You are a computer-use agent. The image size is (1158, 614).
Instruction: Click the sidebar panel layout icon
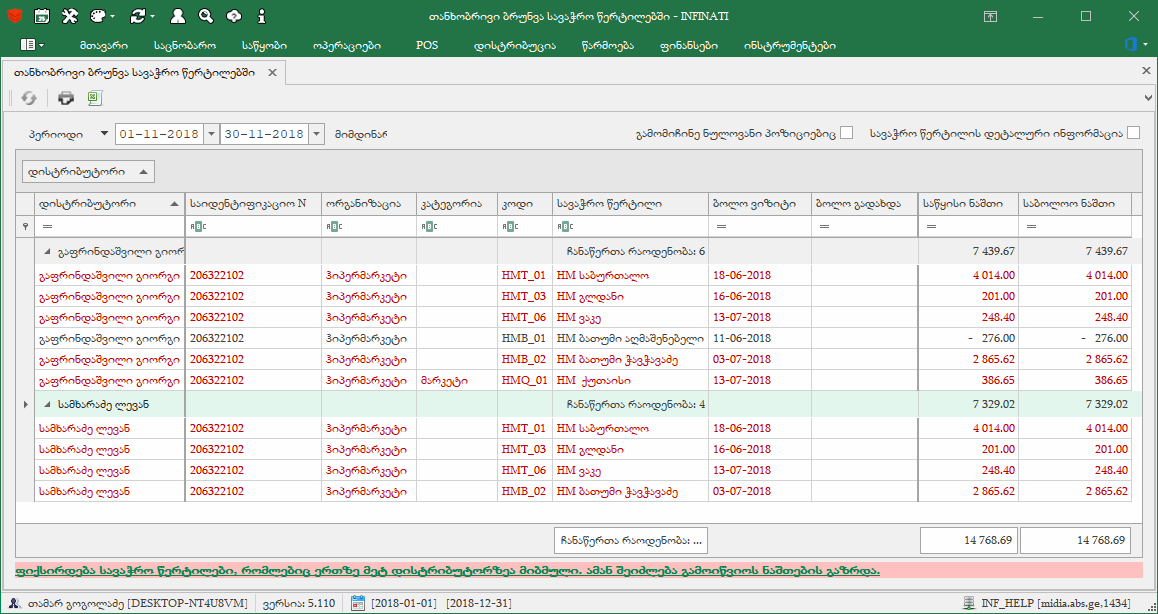(x=27, y=45)
